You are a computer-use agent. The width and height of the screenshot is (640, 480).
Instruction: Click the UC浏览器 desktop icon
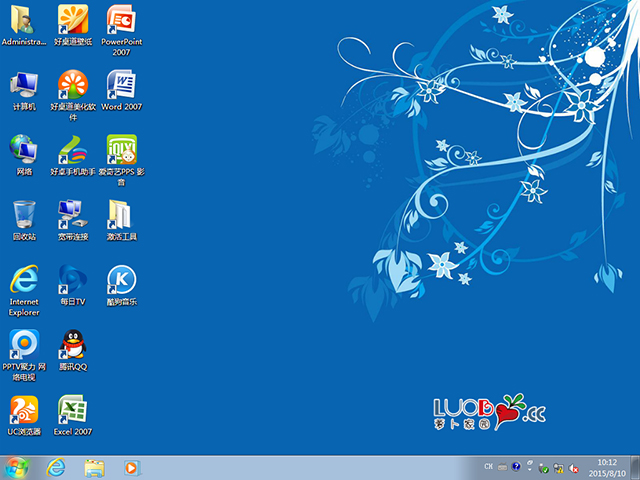24,409
